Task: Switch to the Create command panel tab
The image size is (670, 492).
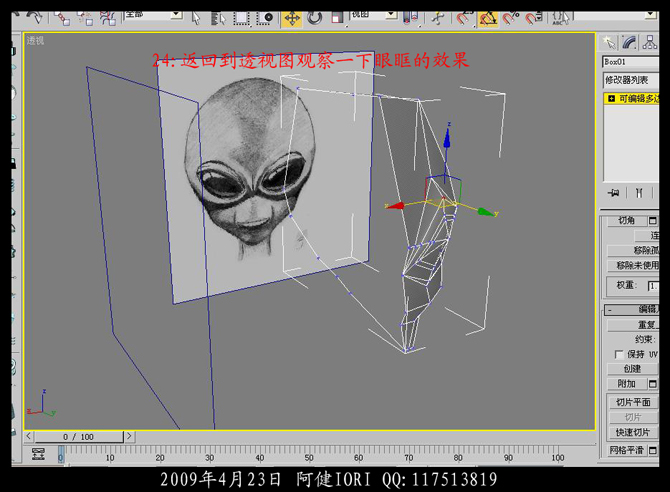Action: coord(609,42)
